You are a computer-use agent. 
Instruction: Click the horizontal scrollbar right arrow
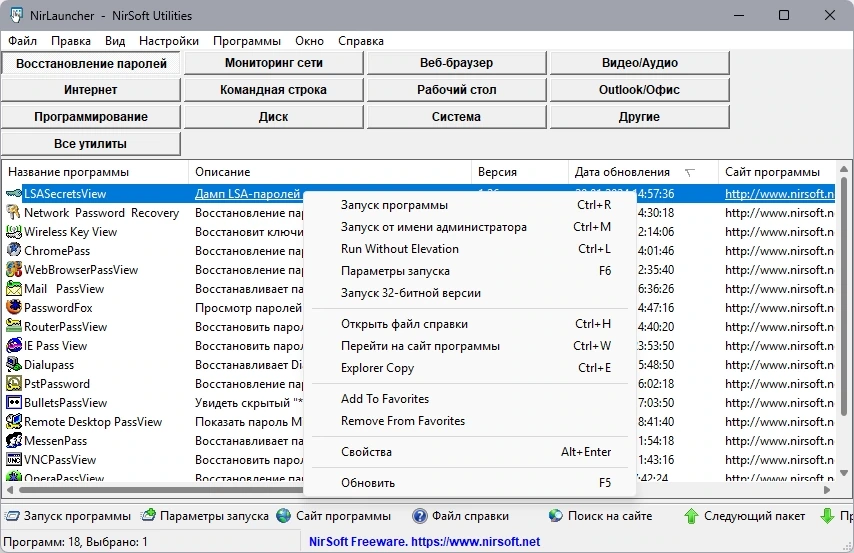coord(827,490)
